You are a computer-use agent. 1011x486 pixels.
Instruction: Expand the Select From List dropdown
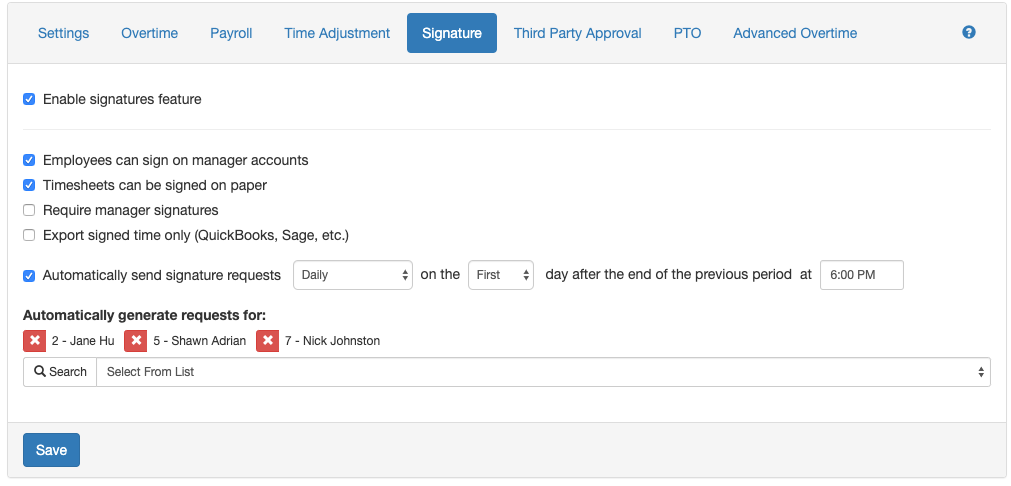(x=543, y=372)
